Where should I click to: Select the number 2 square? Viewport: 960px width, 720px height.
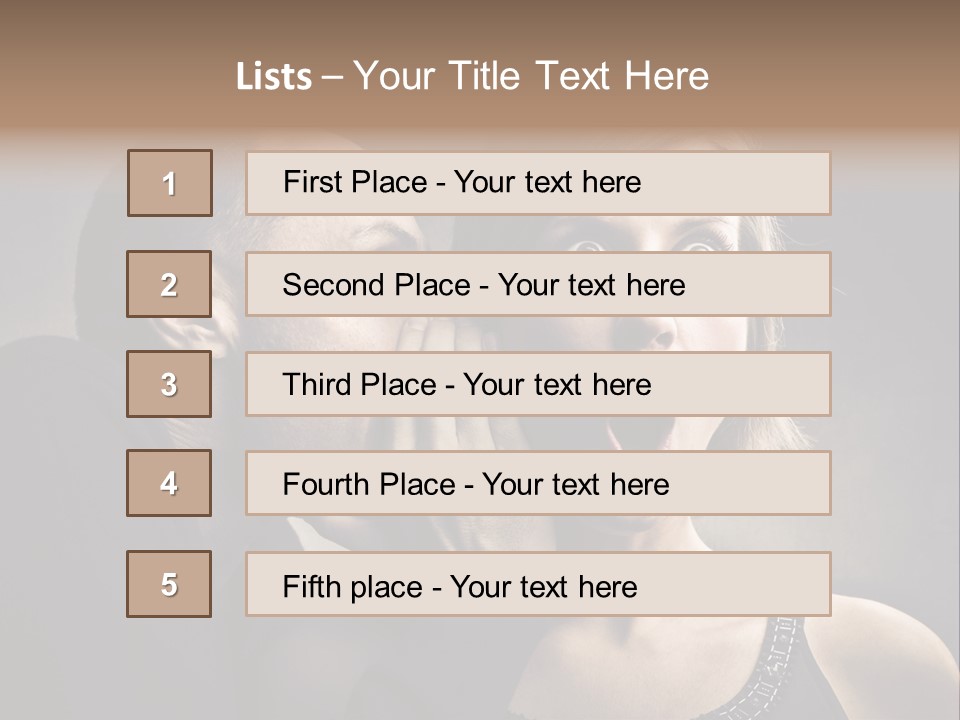point(169,284)
